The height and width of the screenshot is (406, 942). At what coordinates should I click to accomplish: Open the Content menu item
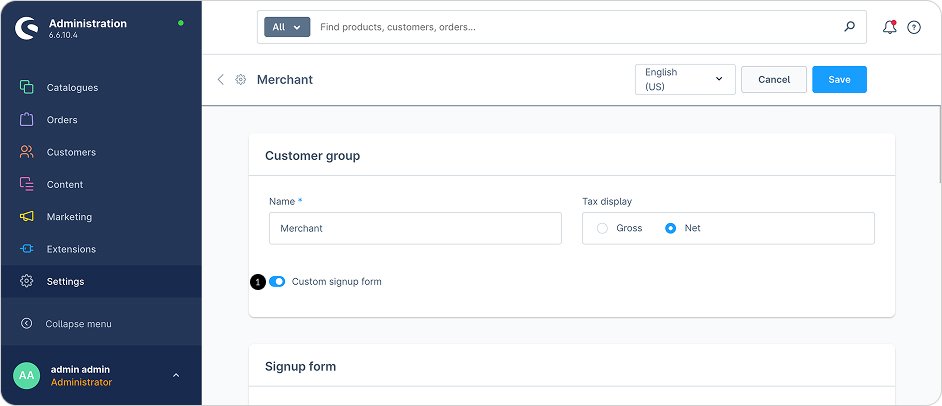click(x=65, y=184)
